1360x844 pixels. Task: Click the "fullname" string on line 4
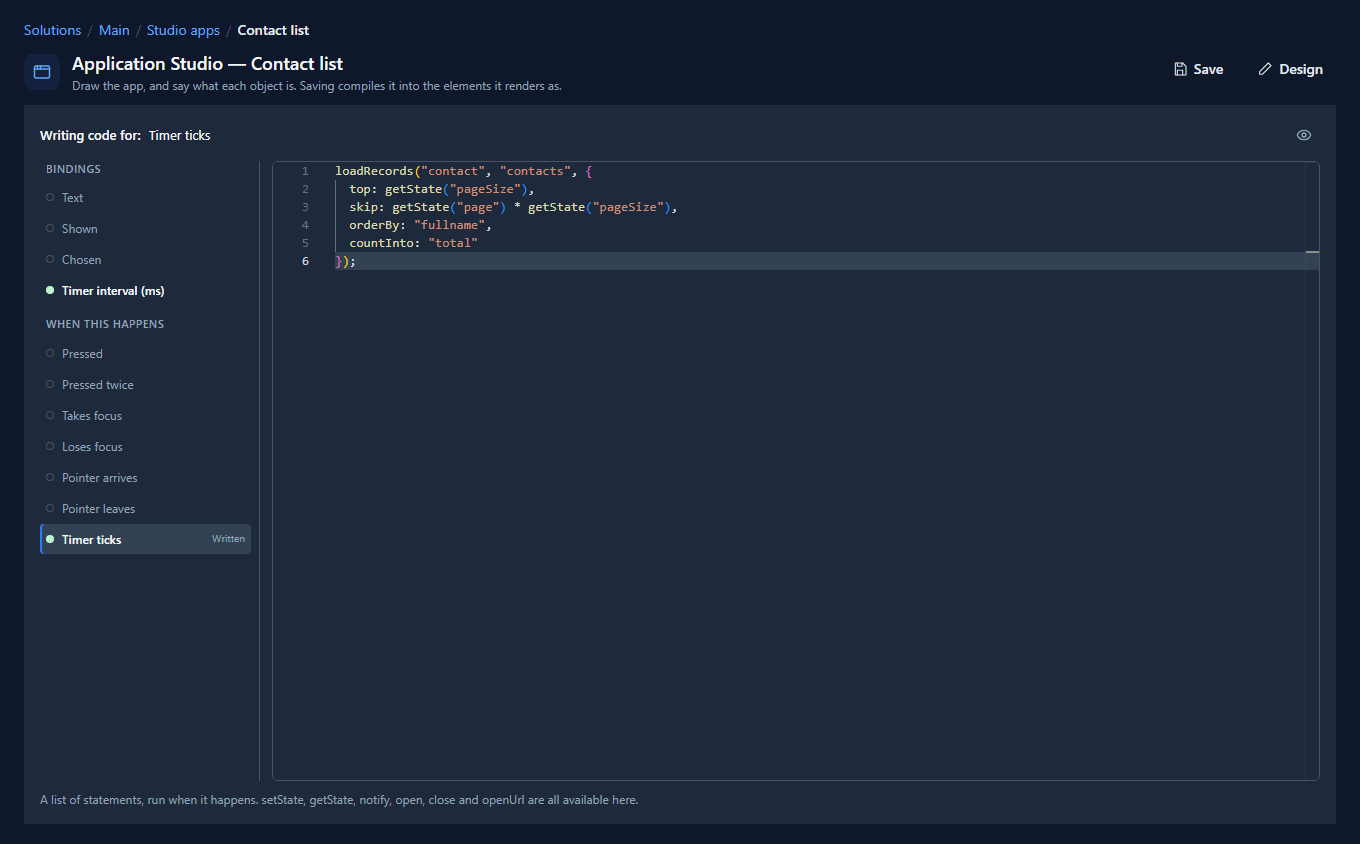coord(449,225)
